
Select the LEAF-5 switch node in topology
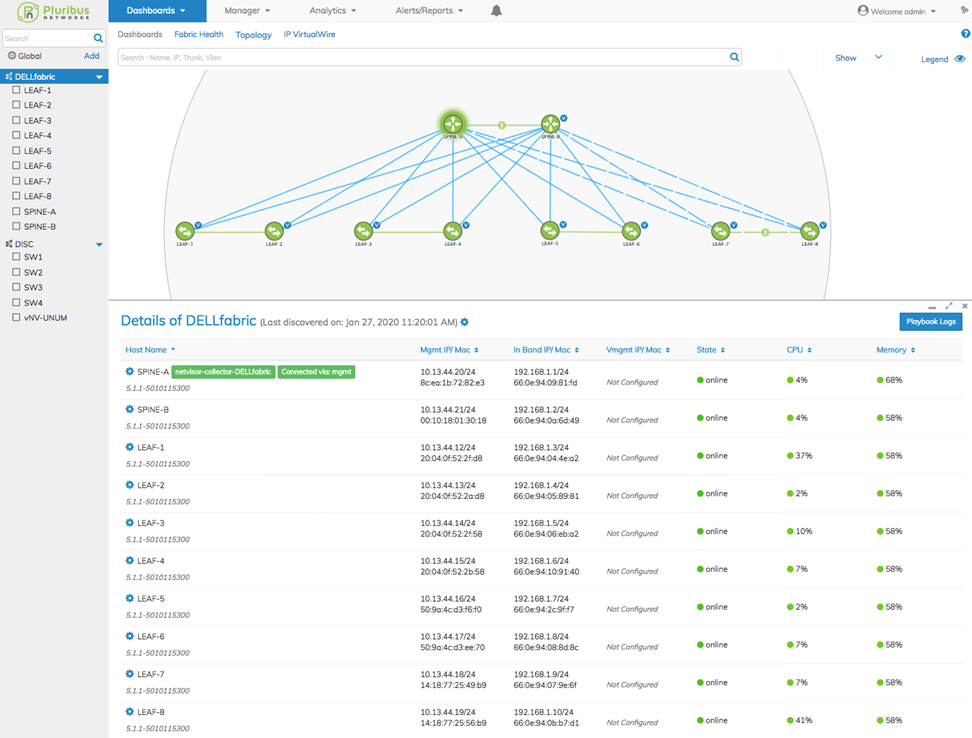click(550, 231)
